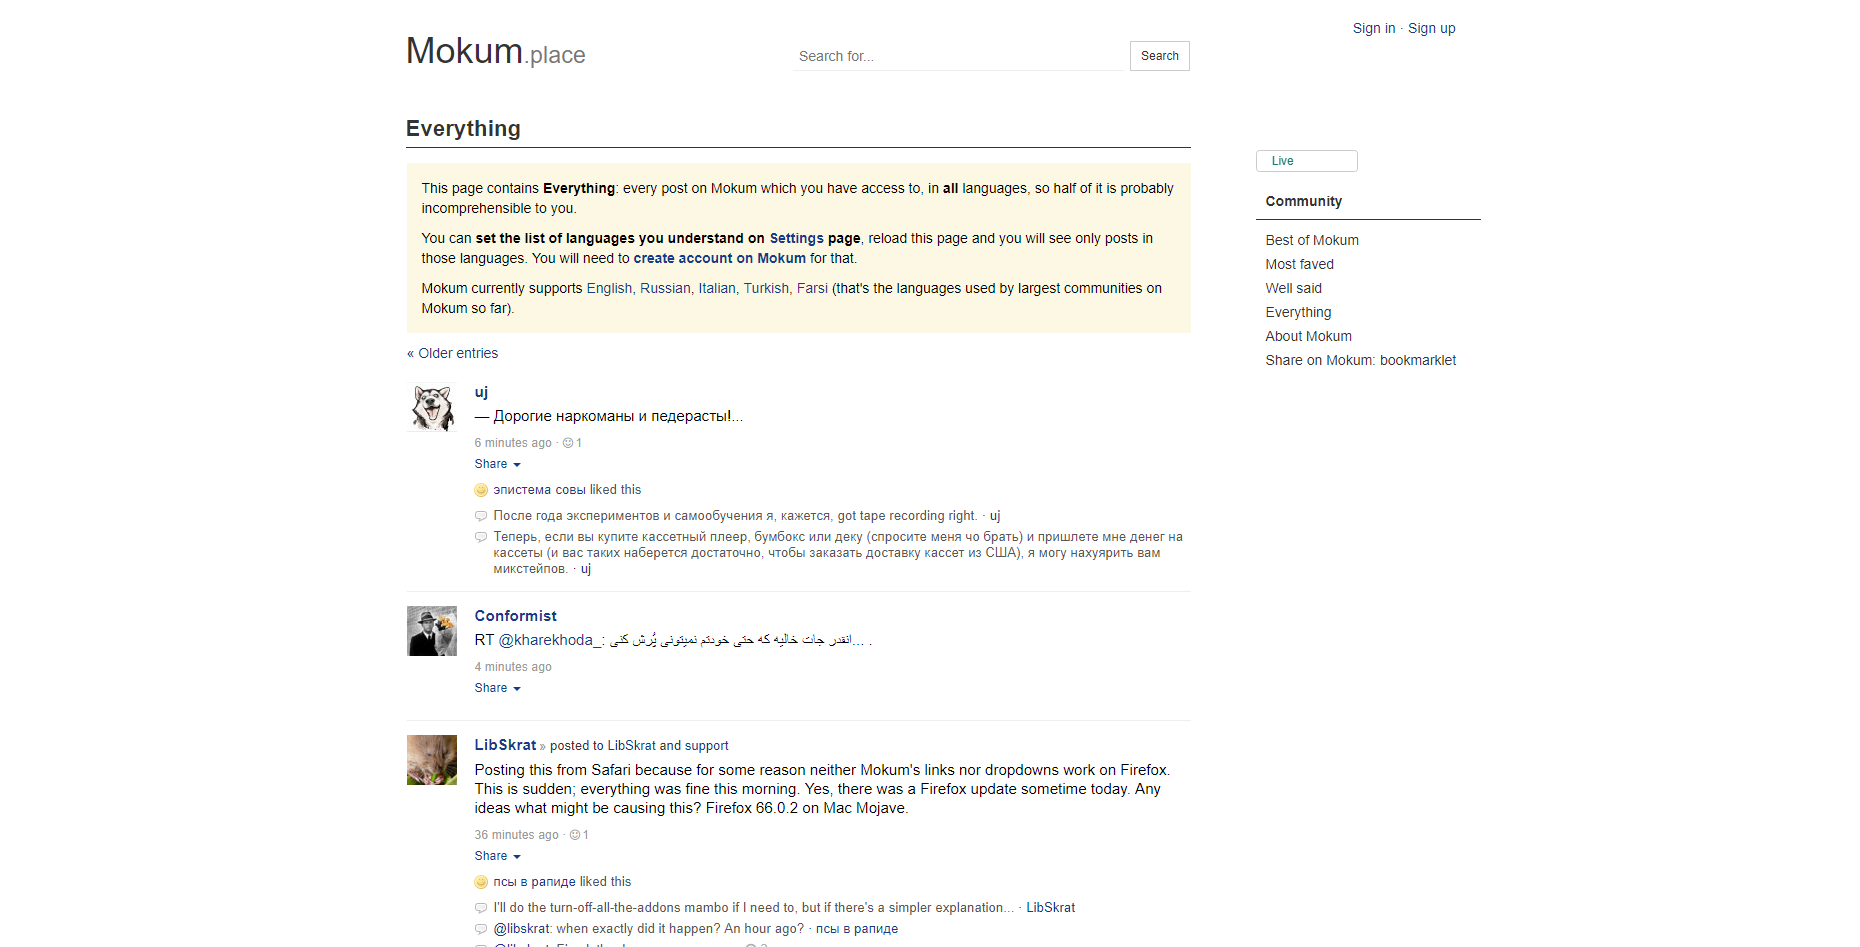Toggle the Live updates button
This screenshot has width=1860, height=947.
pos(1306,161)
